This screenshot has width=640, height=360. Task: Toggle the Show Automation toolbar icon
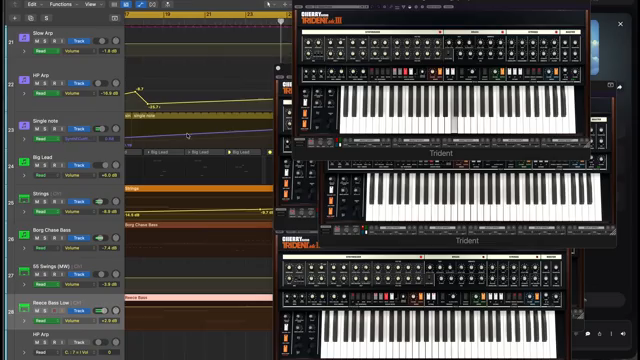(140, 4)
